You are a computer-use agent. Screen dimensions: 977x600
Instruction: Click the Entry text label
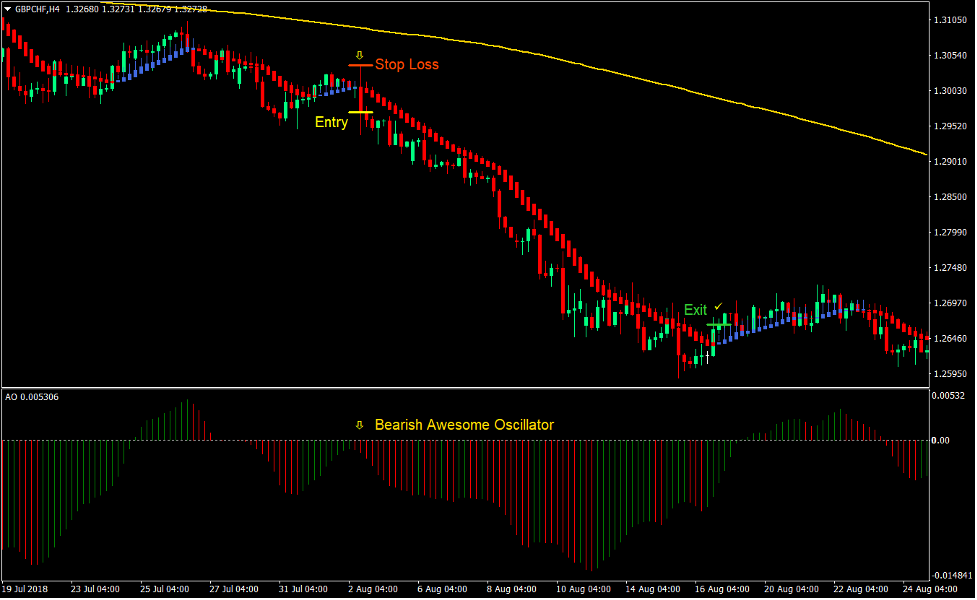click(x=331, y=122)
